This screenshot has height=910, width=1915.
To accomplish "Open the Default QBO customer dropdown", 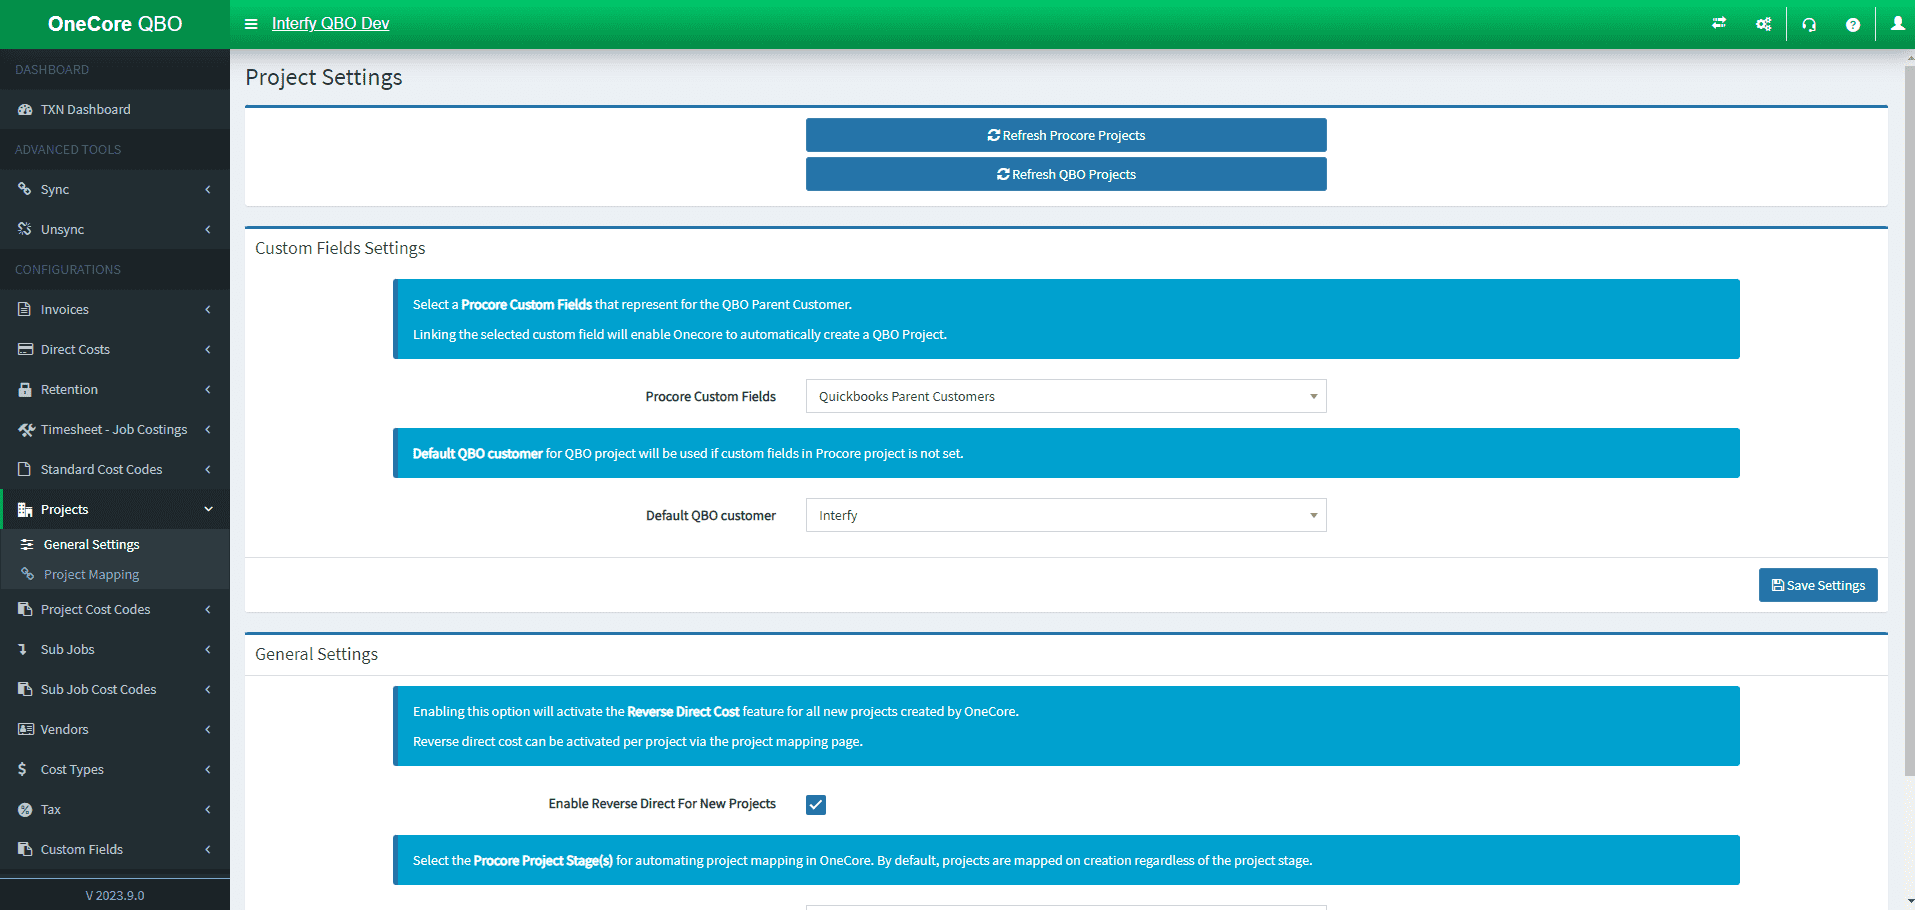I will [1065, 515].
